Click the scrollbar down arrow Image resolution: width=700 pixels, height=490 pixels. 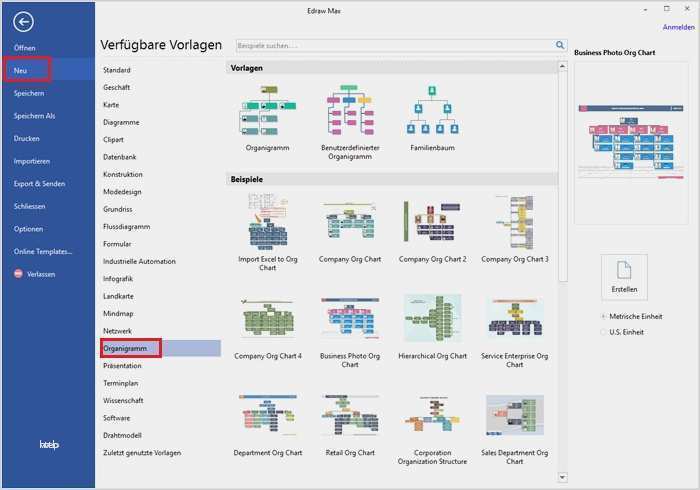point(562,477)
